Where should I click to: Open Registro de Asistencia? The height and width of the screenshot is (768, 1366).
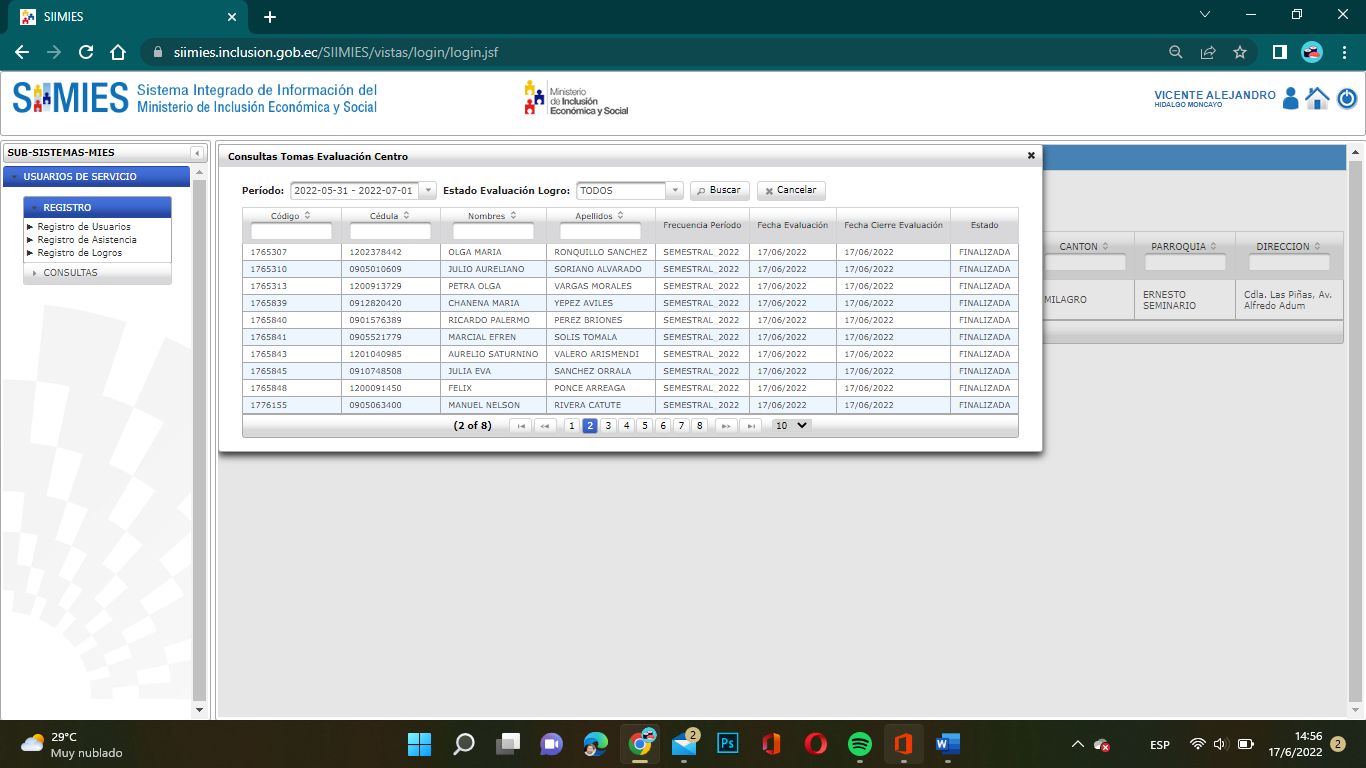[x=87, y=240]
